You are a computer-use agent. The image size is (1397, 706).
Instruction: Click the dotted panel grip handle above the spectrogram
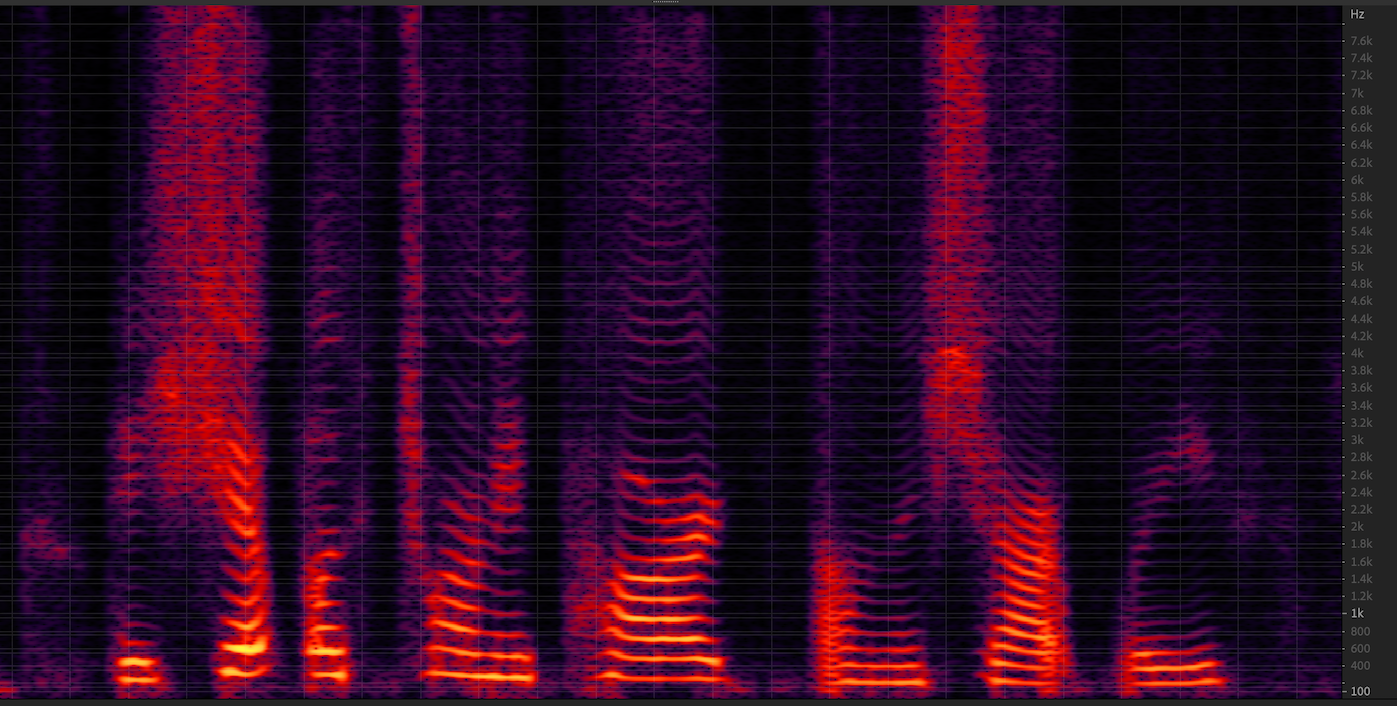coord(666,2)
